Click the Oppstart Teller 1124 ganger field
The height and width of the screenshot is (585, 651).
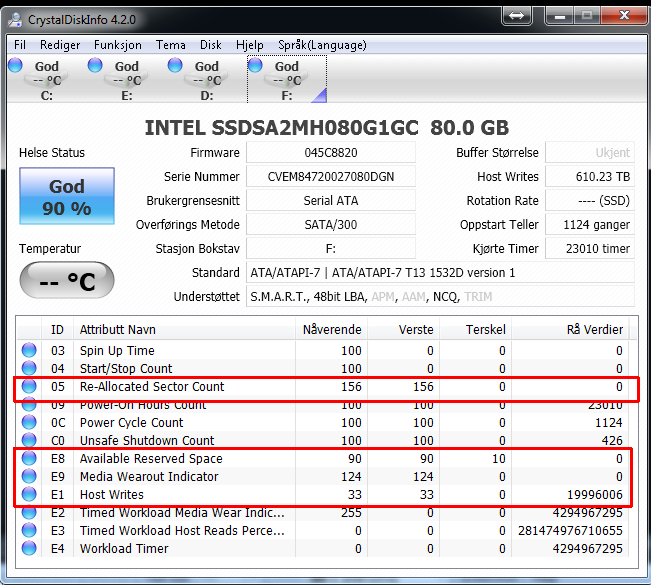(590, 225)
